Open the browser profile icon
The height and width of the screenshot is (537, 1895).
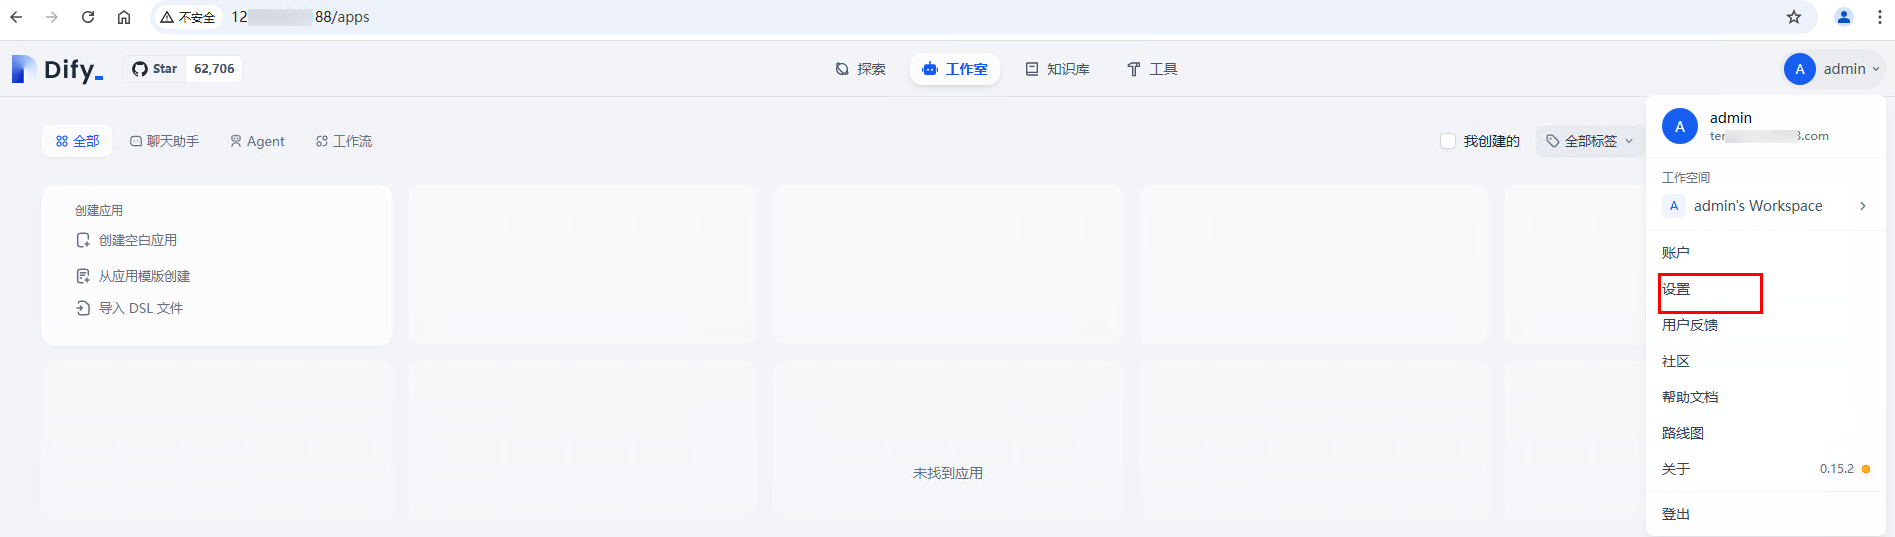click(1844, 17)
